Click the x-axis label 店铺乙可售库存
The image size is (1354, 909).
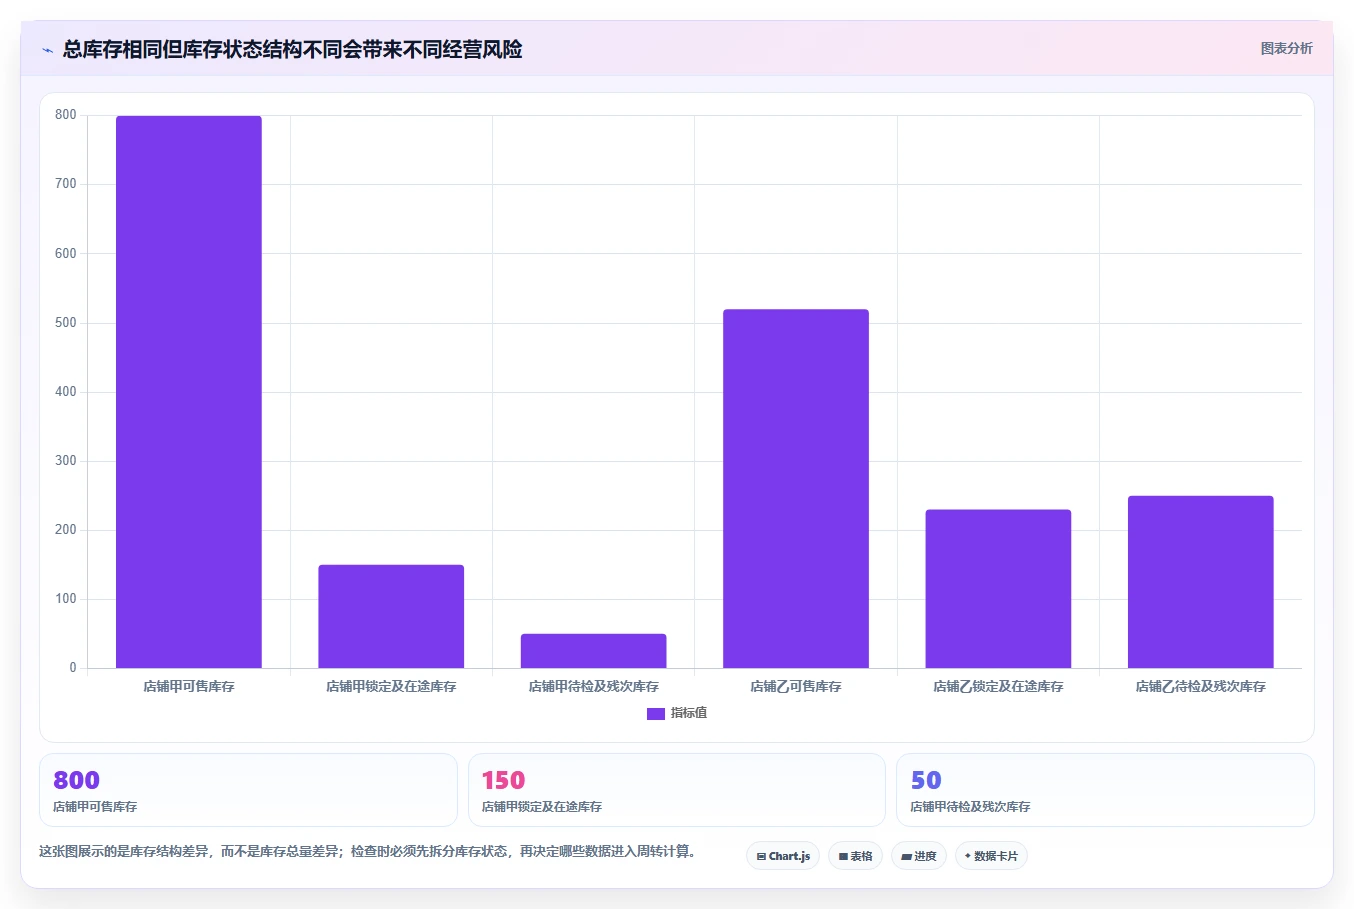pos(796,686)
